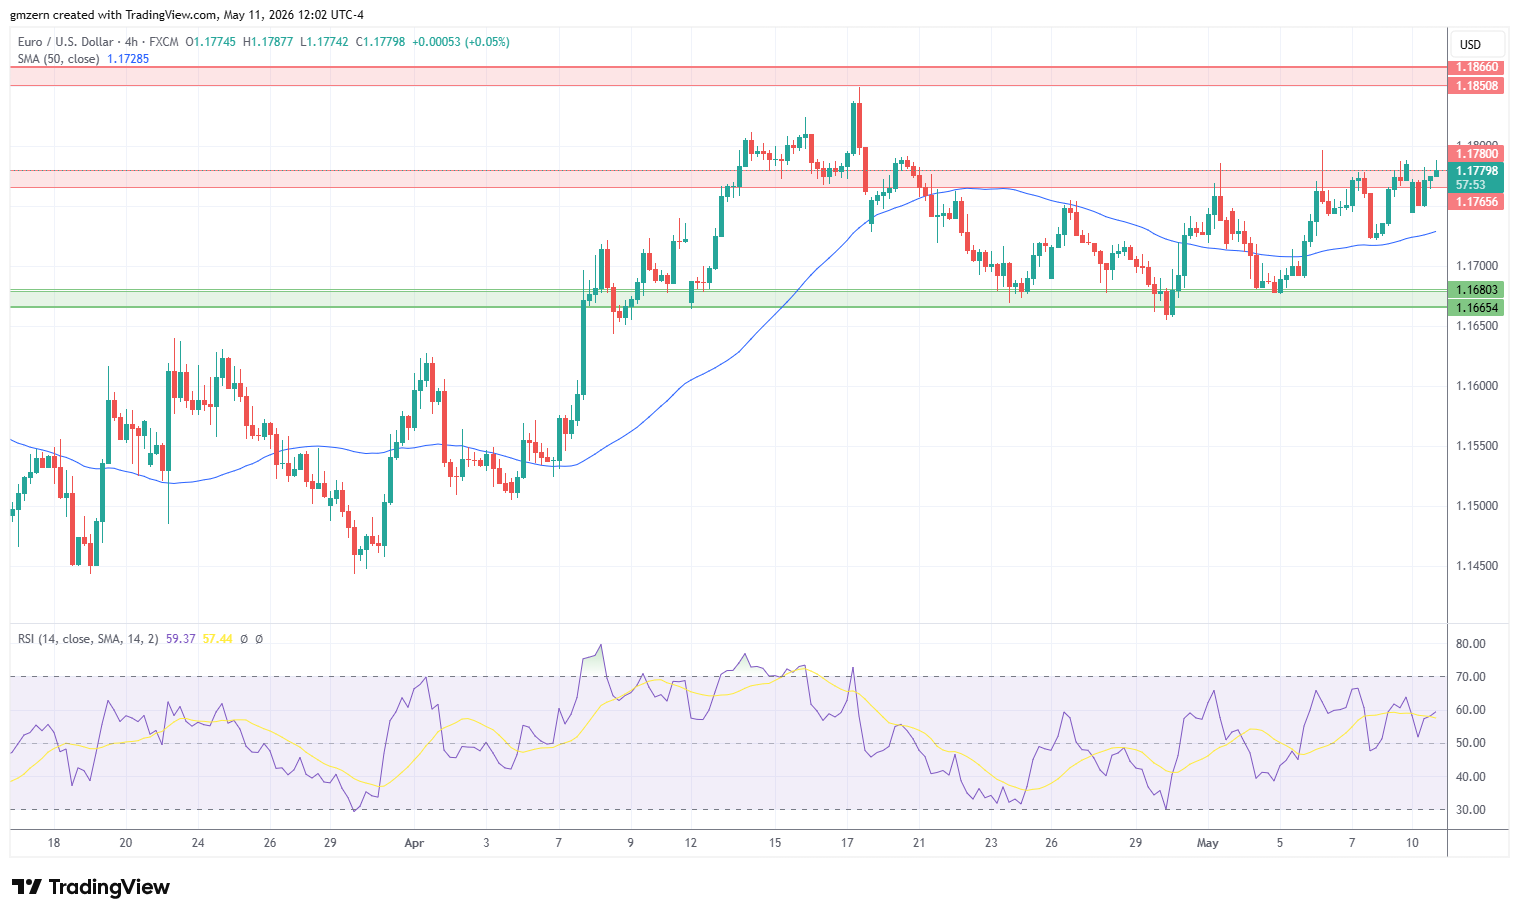Click the change value +0.00053 (+0.05%)

461,42
